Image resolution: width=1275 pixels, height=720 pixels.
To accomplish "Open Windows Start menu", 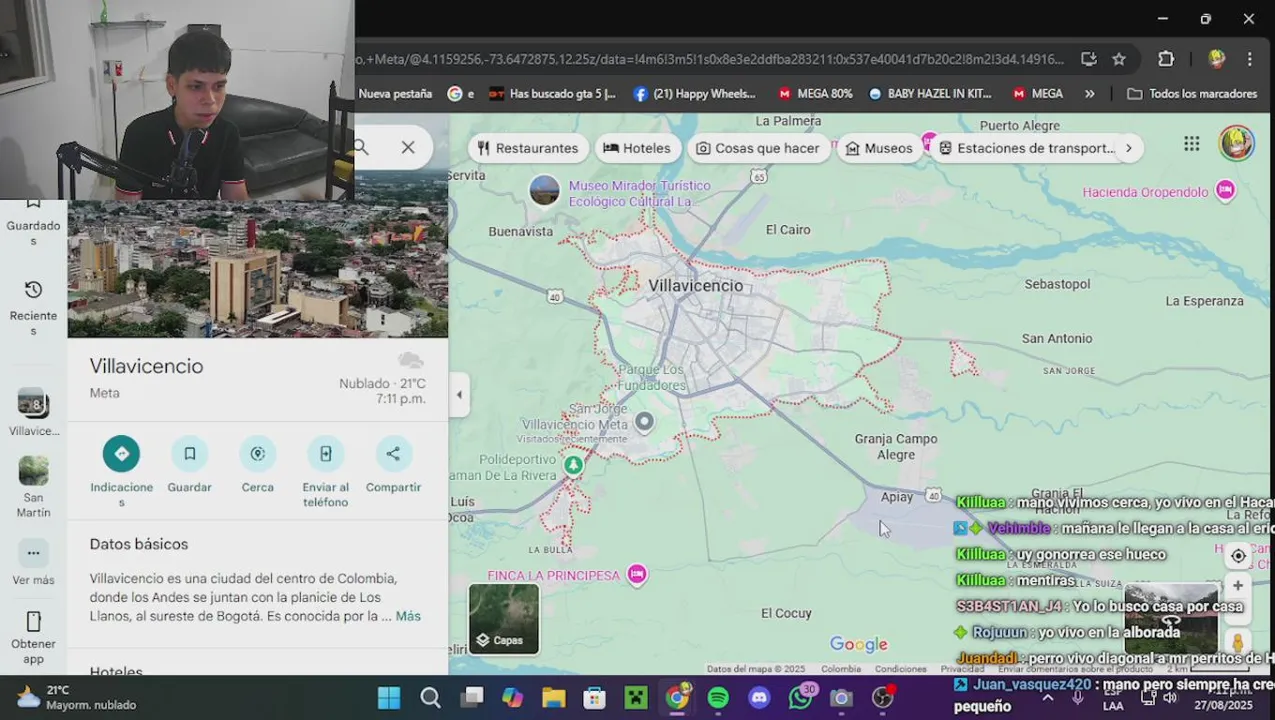I will pyautogui.click(x=389, y=698).
